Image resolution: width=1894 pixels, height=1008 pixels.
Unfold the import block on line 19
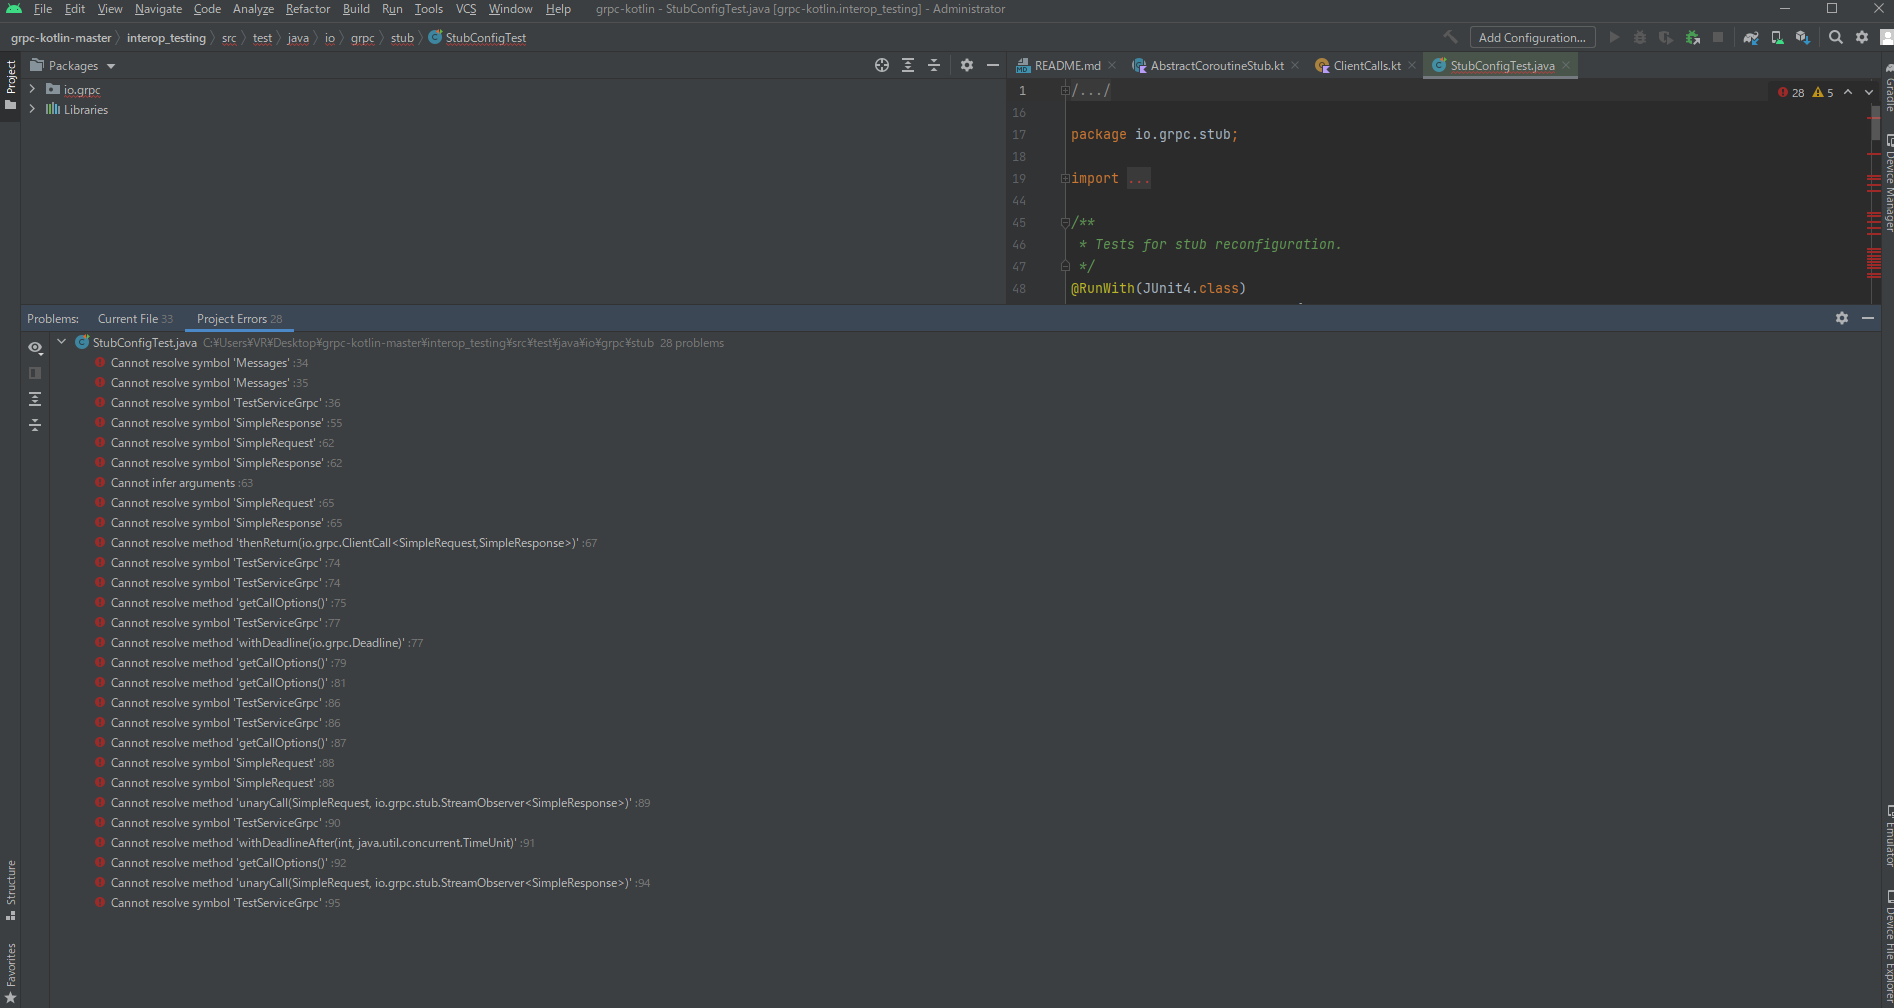(1065, 178)
